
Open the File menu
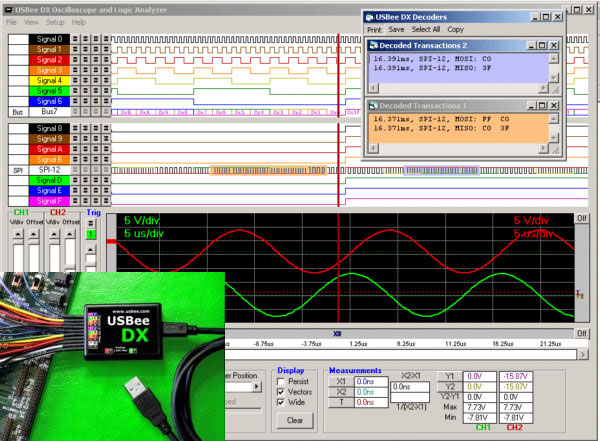(x=11, y=22)
